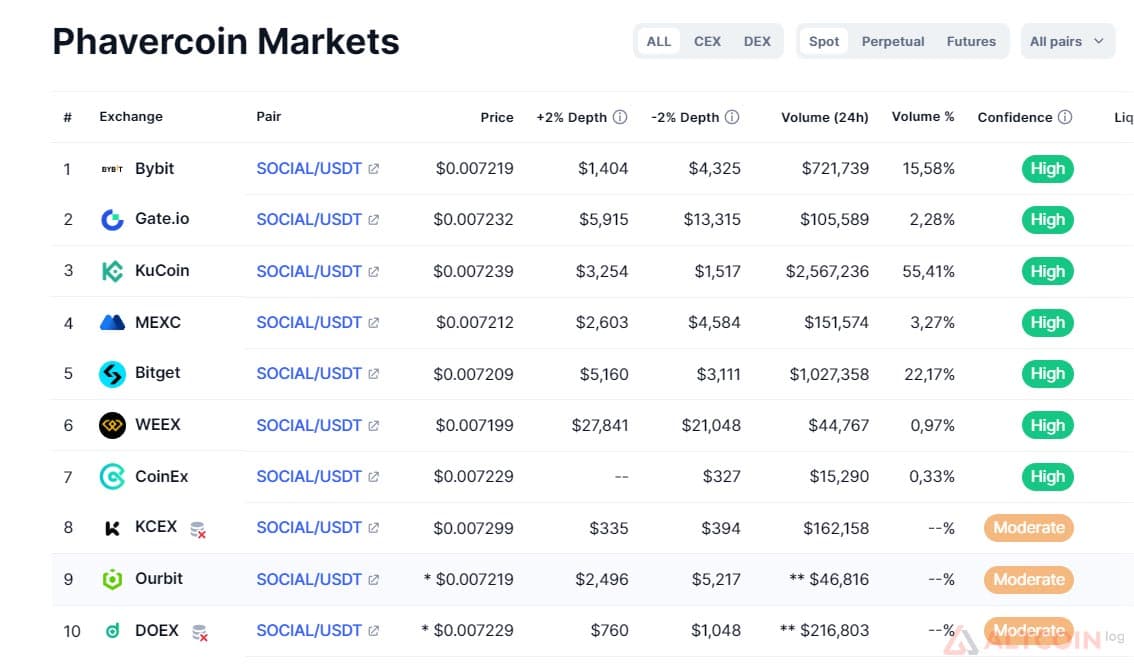Select the Spot market tab
The height and width of the screenshot is (664, 1134).
[x=824, y=41]
